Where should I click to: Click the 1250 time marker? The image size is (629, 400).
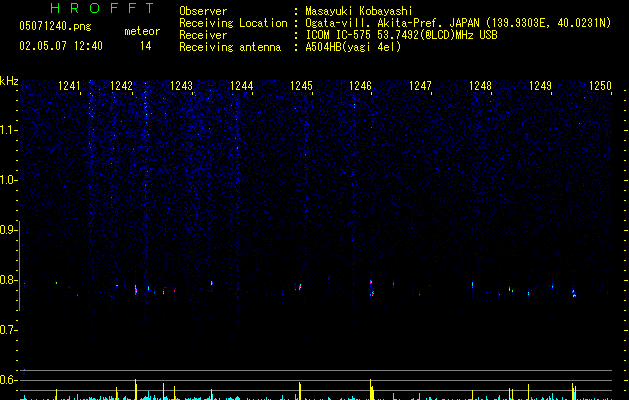(600, 86)
